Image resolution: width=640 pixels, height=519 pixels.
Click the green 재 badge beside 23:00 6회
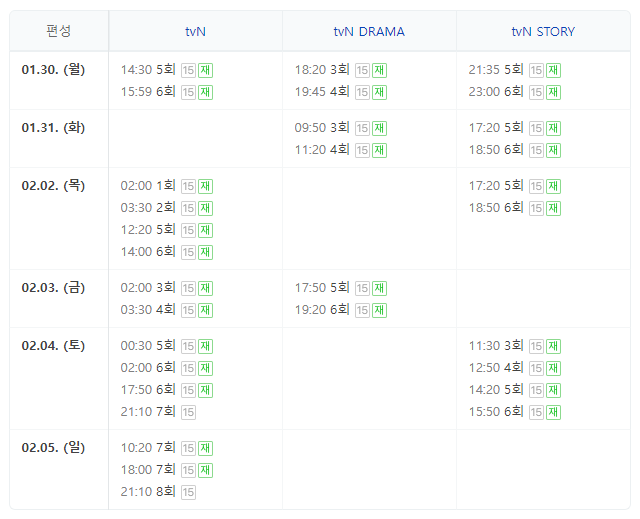[553, 92]
